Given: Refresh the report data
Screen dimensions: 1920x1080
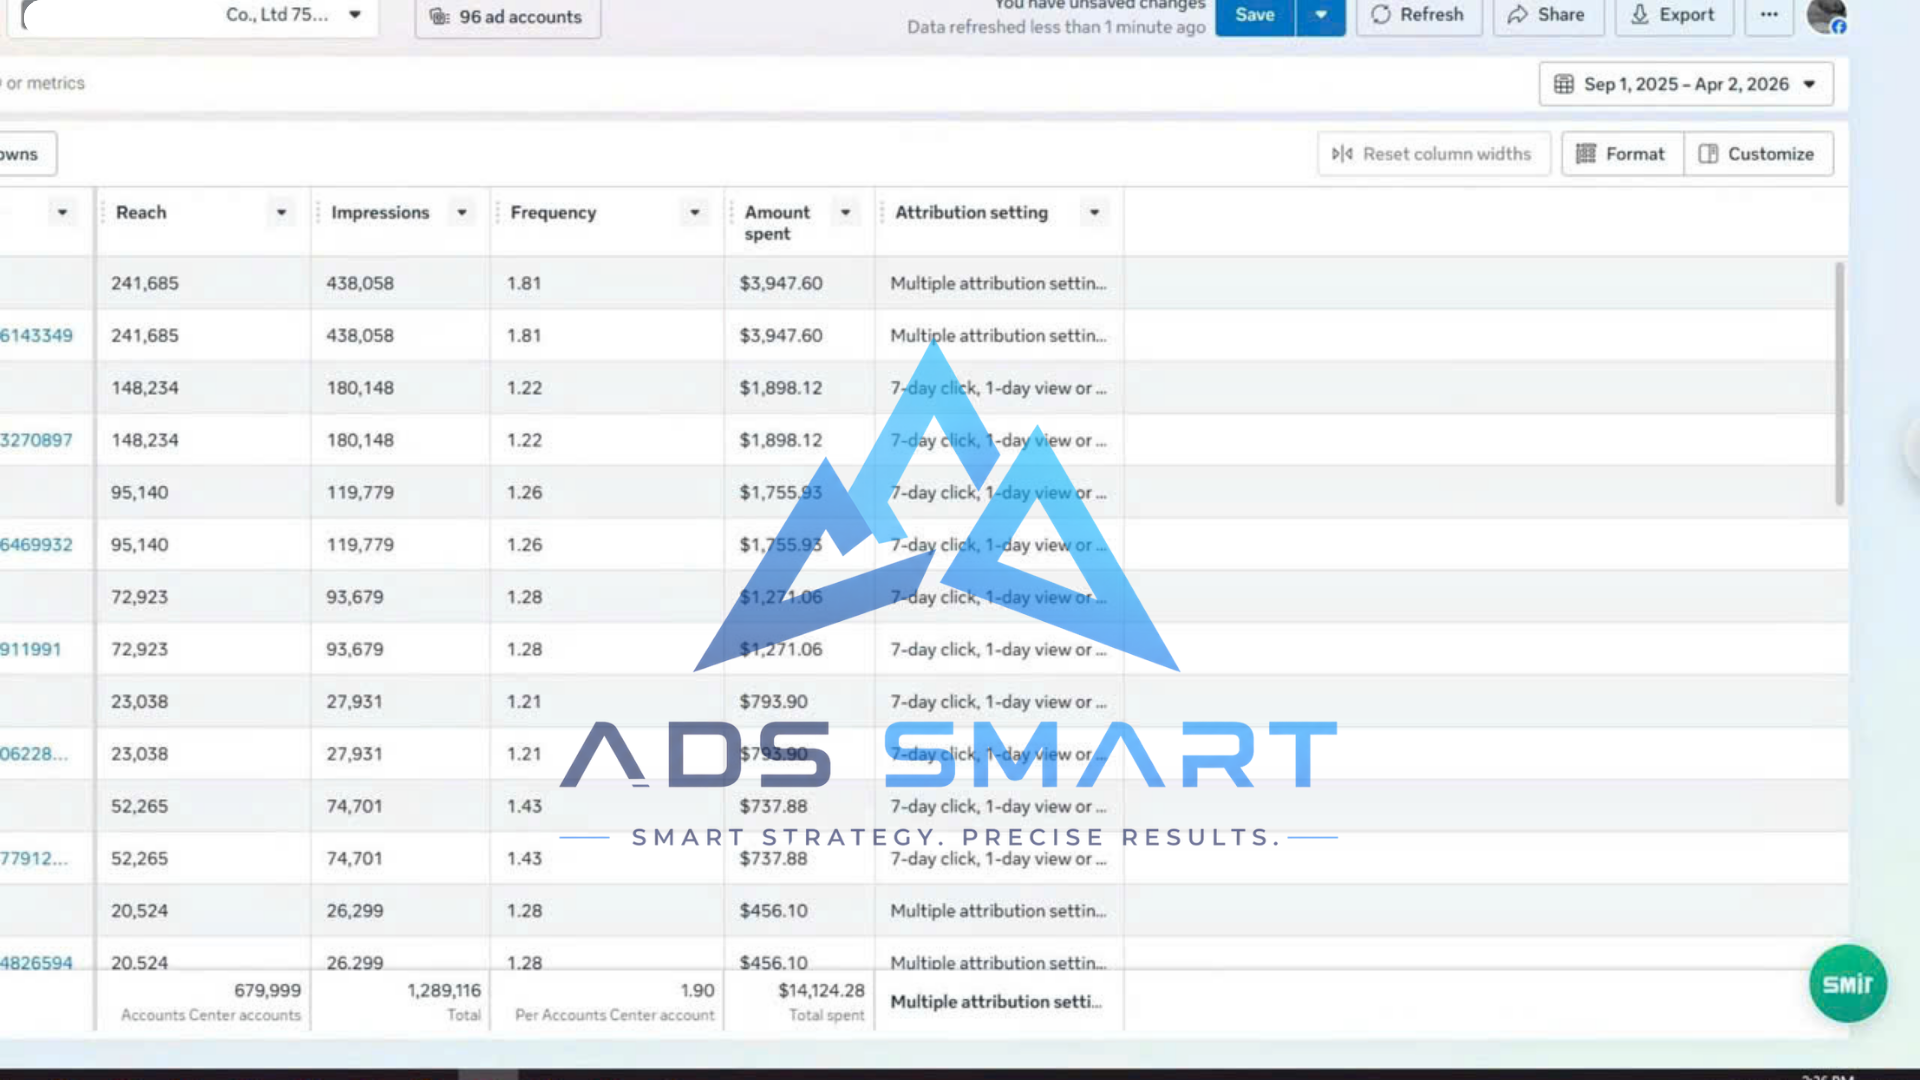Looking at the screenshot, I should click(x=1418, y=15).
